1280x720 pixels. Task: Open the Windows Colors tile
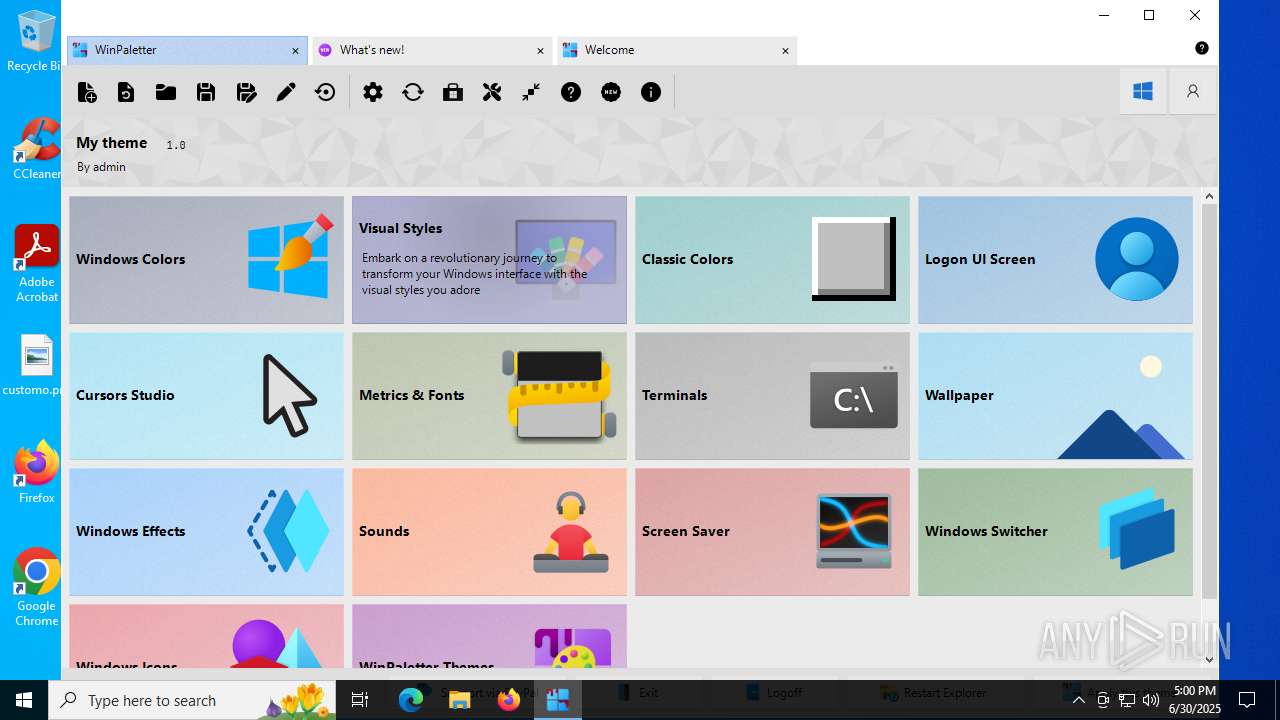click(206, 260)
